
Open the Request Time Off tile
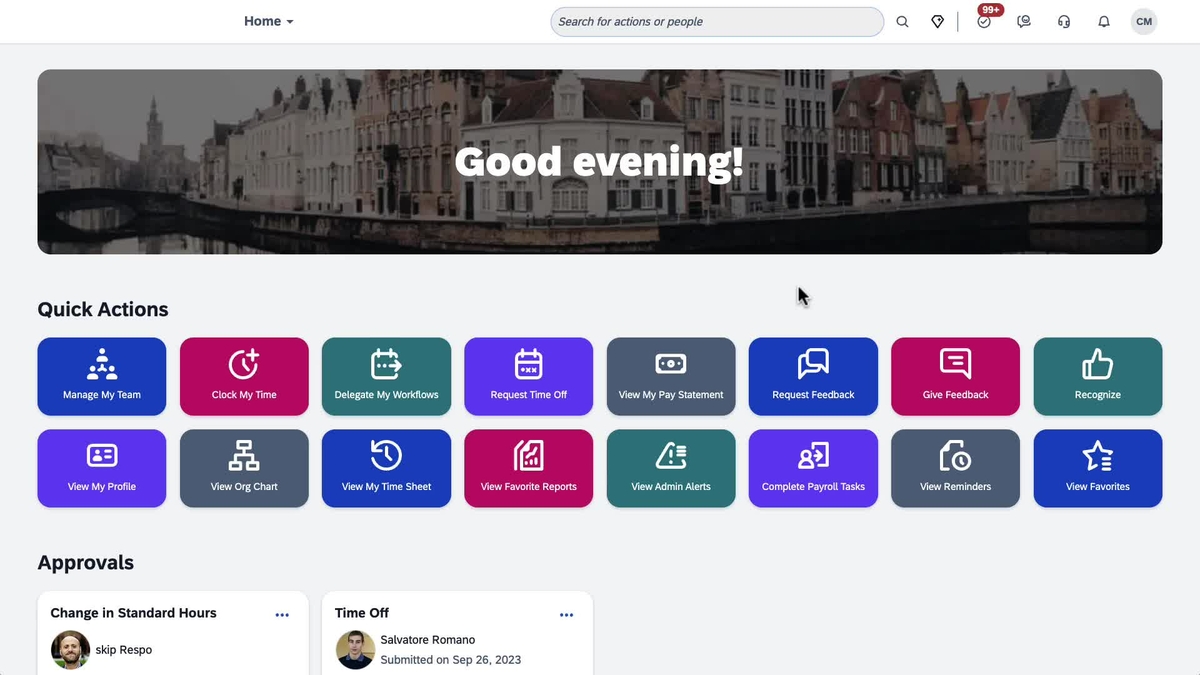[x=528, y=376]
